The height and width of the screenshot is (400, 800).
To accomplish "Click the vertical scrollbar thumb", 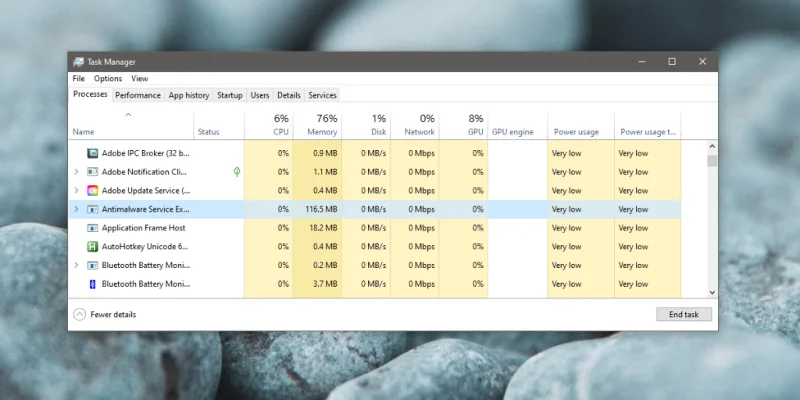I will tap(712, 161).
